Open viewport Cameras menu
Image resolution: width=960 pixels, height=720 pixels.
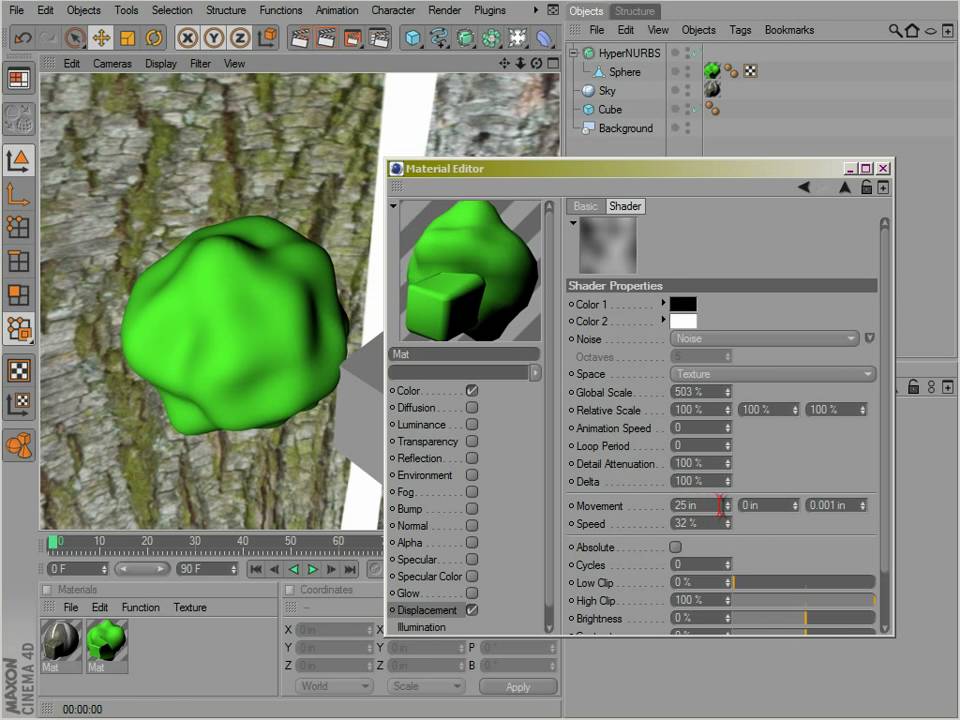click(112, 64)
